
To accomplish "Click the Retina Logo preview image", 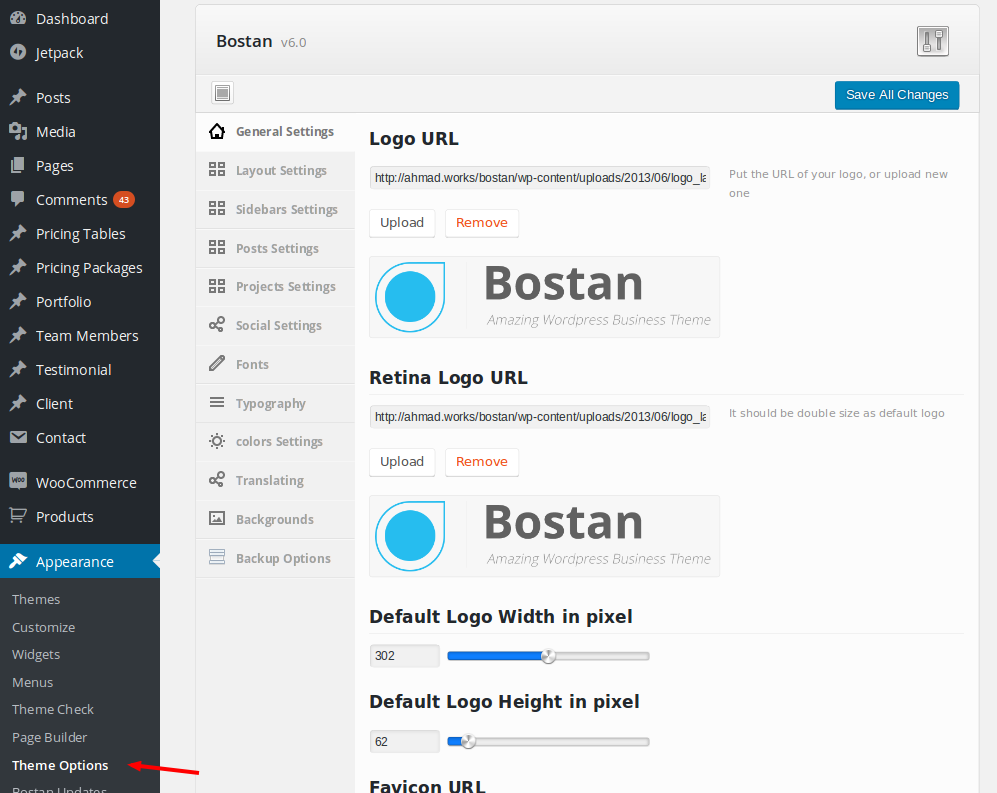I will [x=544, y=536].
